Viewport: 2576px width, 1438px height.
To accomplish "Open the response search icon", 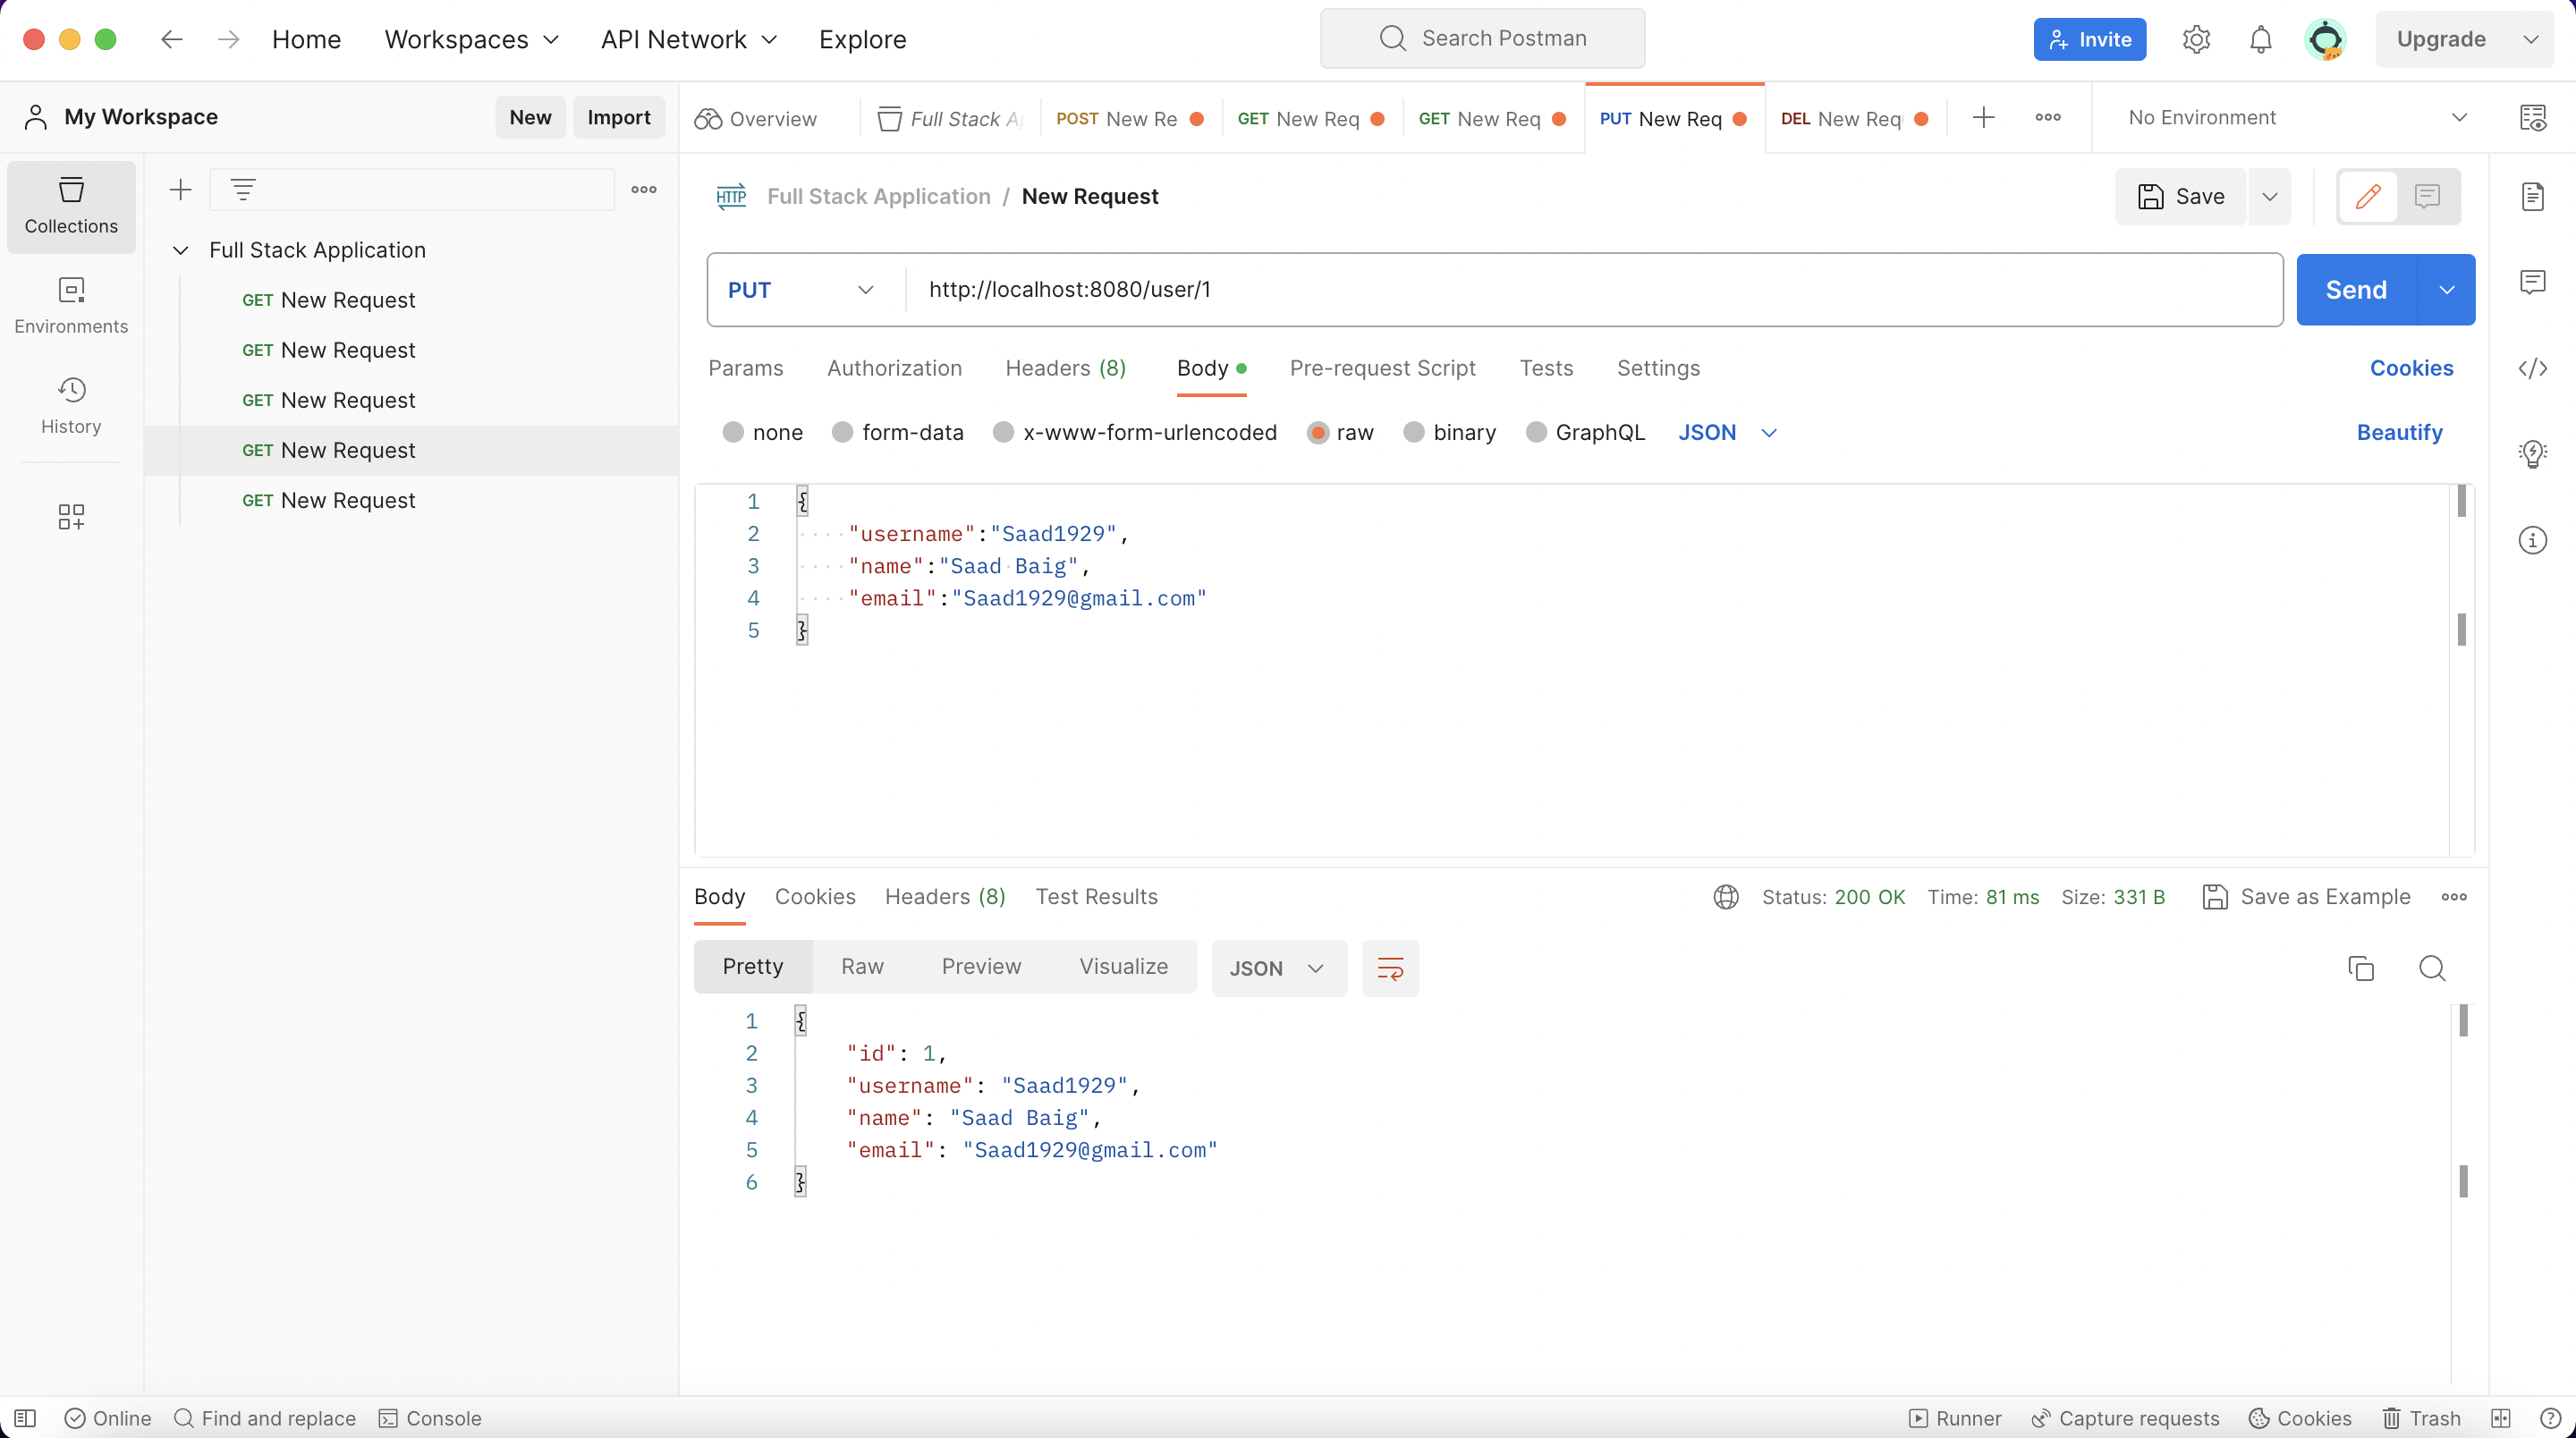I will coord(2432,968).
